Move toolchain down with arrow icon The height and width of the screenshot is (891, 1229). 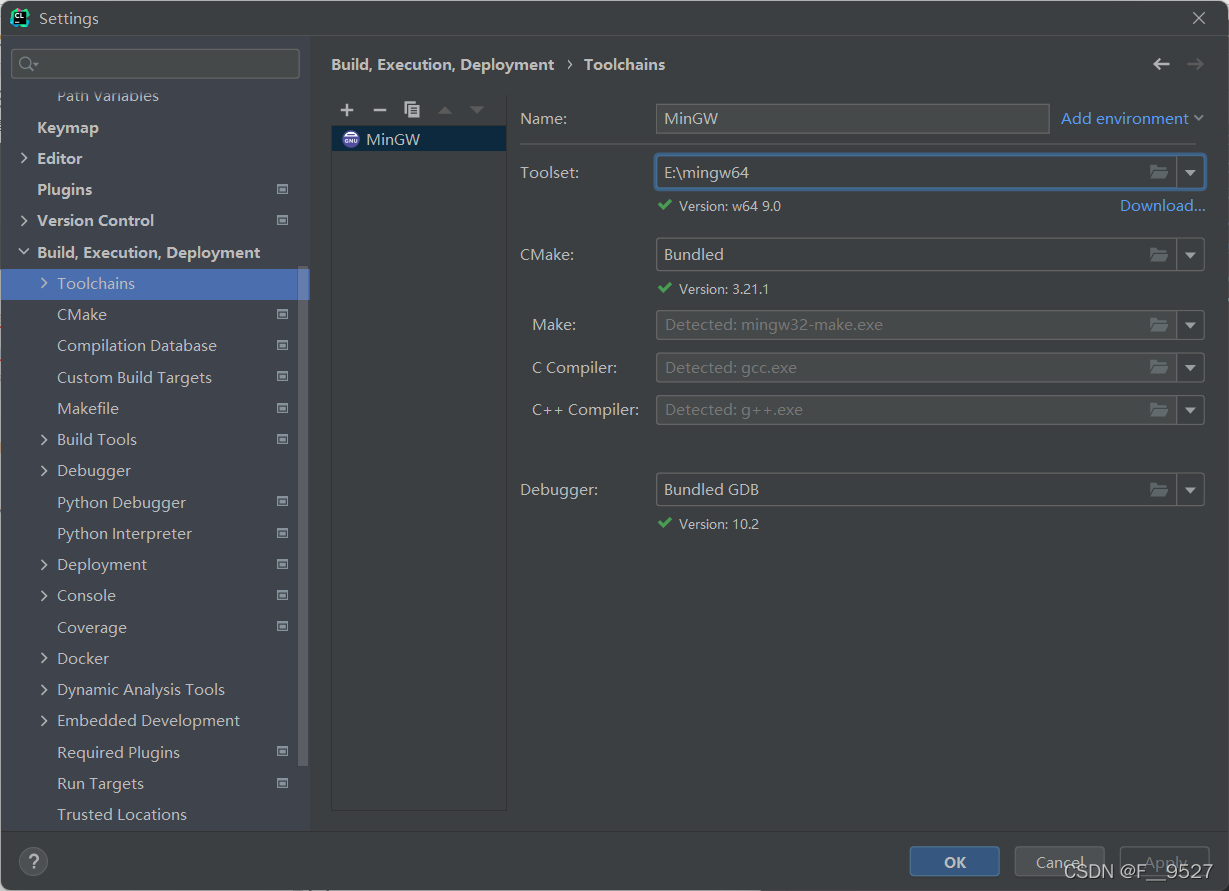click(x=477, y=110)
